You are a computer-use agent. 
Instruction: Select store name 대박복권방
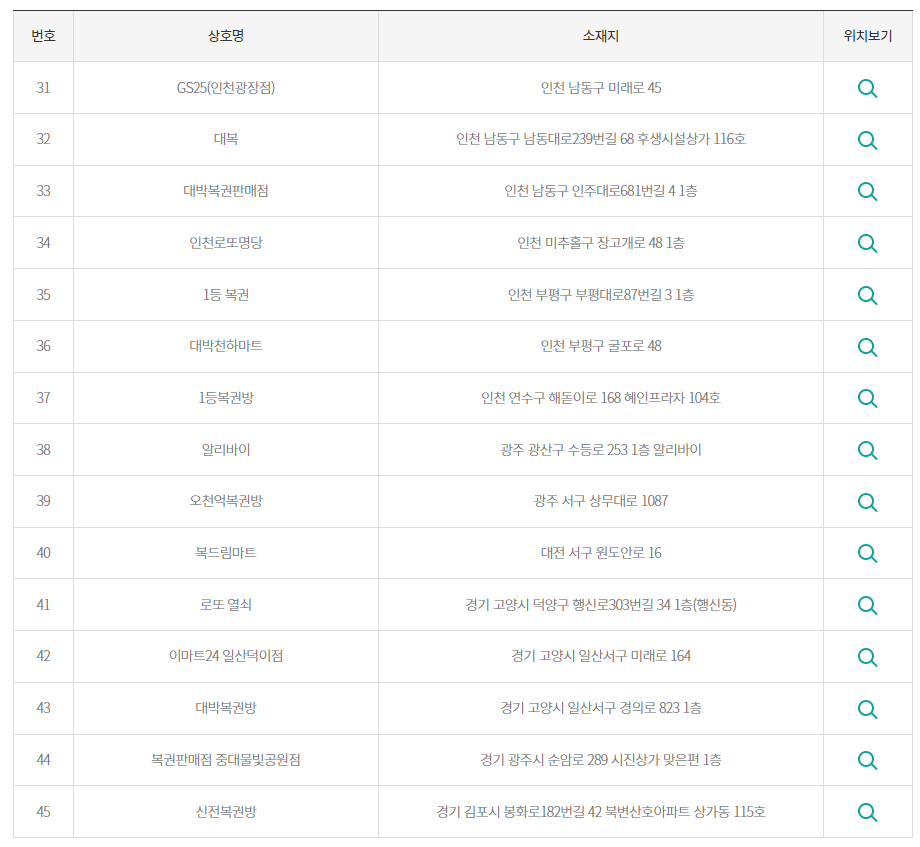coord(226,707)
